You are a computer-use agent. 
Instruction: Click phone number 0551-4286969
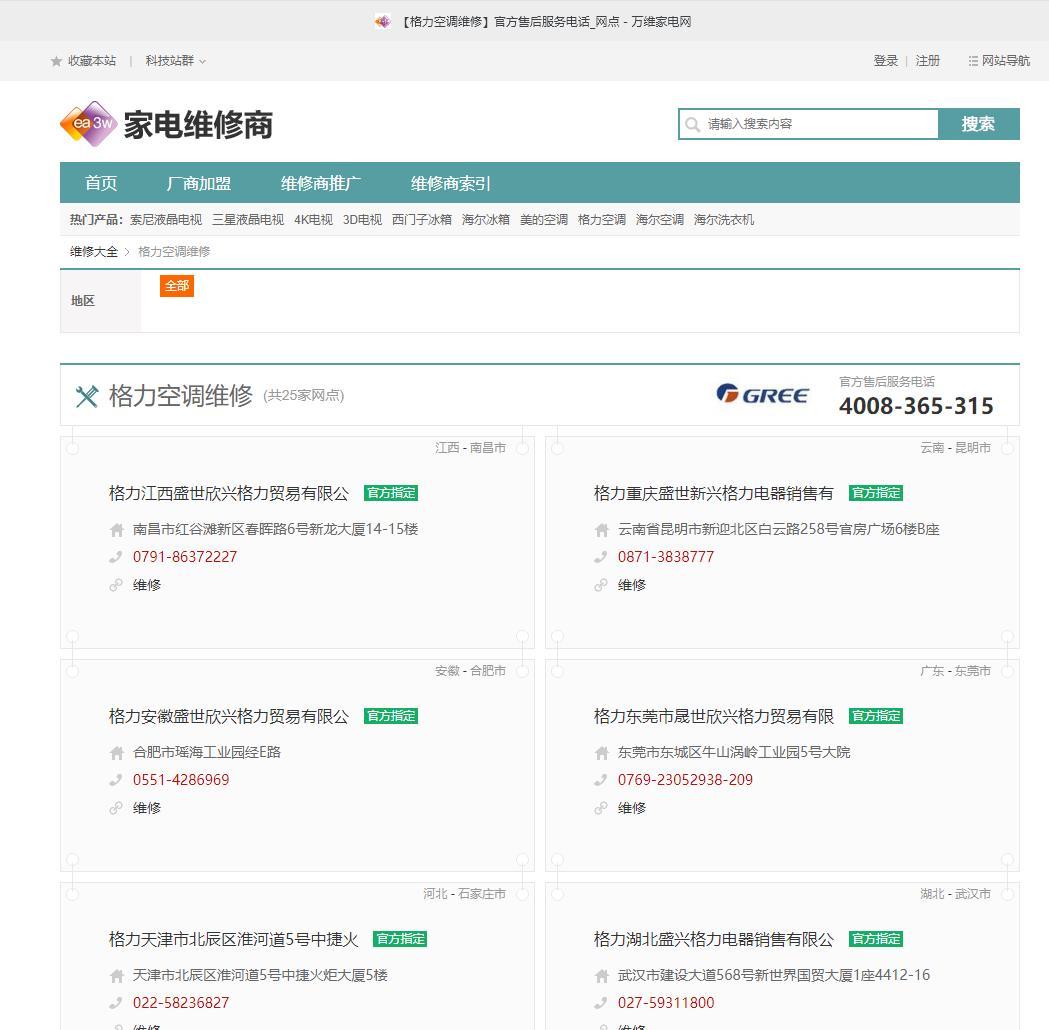[181, 780]
